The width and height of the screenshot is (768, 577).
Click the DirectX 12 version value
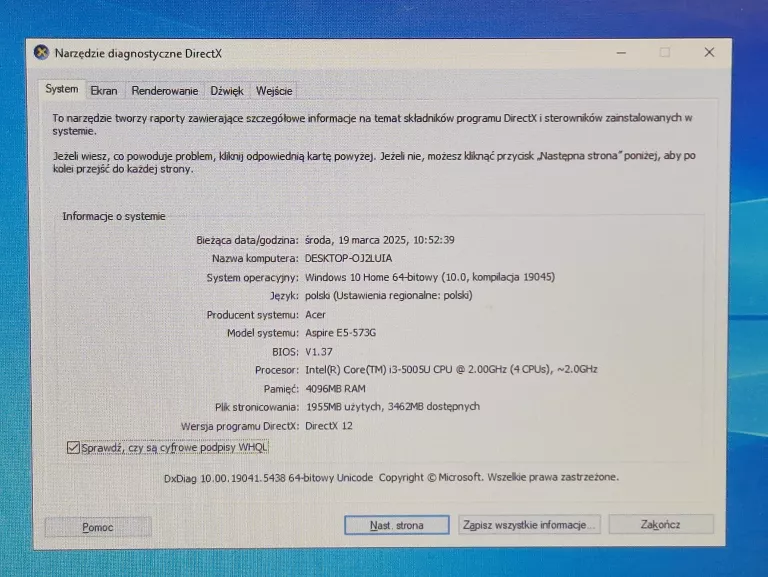tap(329, 426)
